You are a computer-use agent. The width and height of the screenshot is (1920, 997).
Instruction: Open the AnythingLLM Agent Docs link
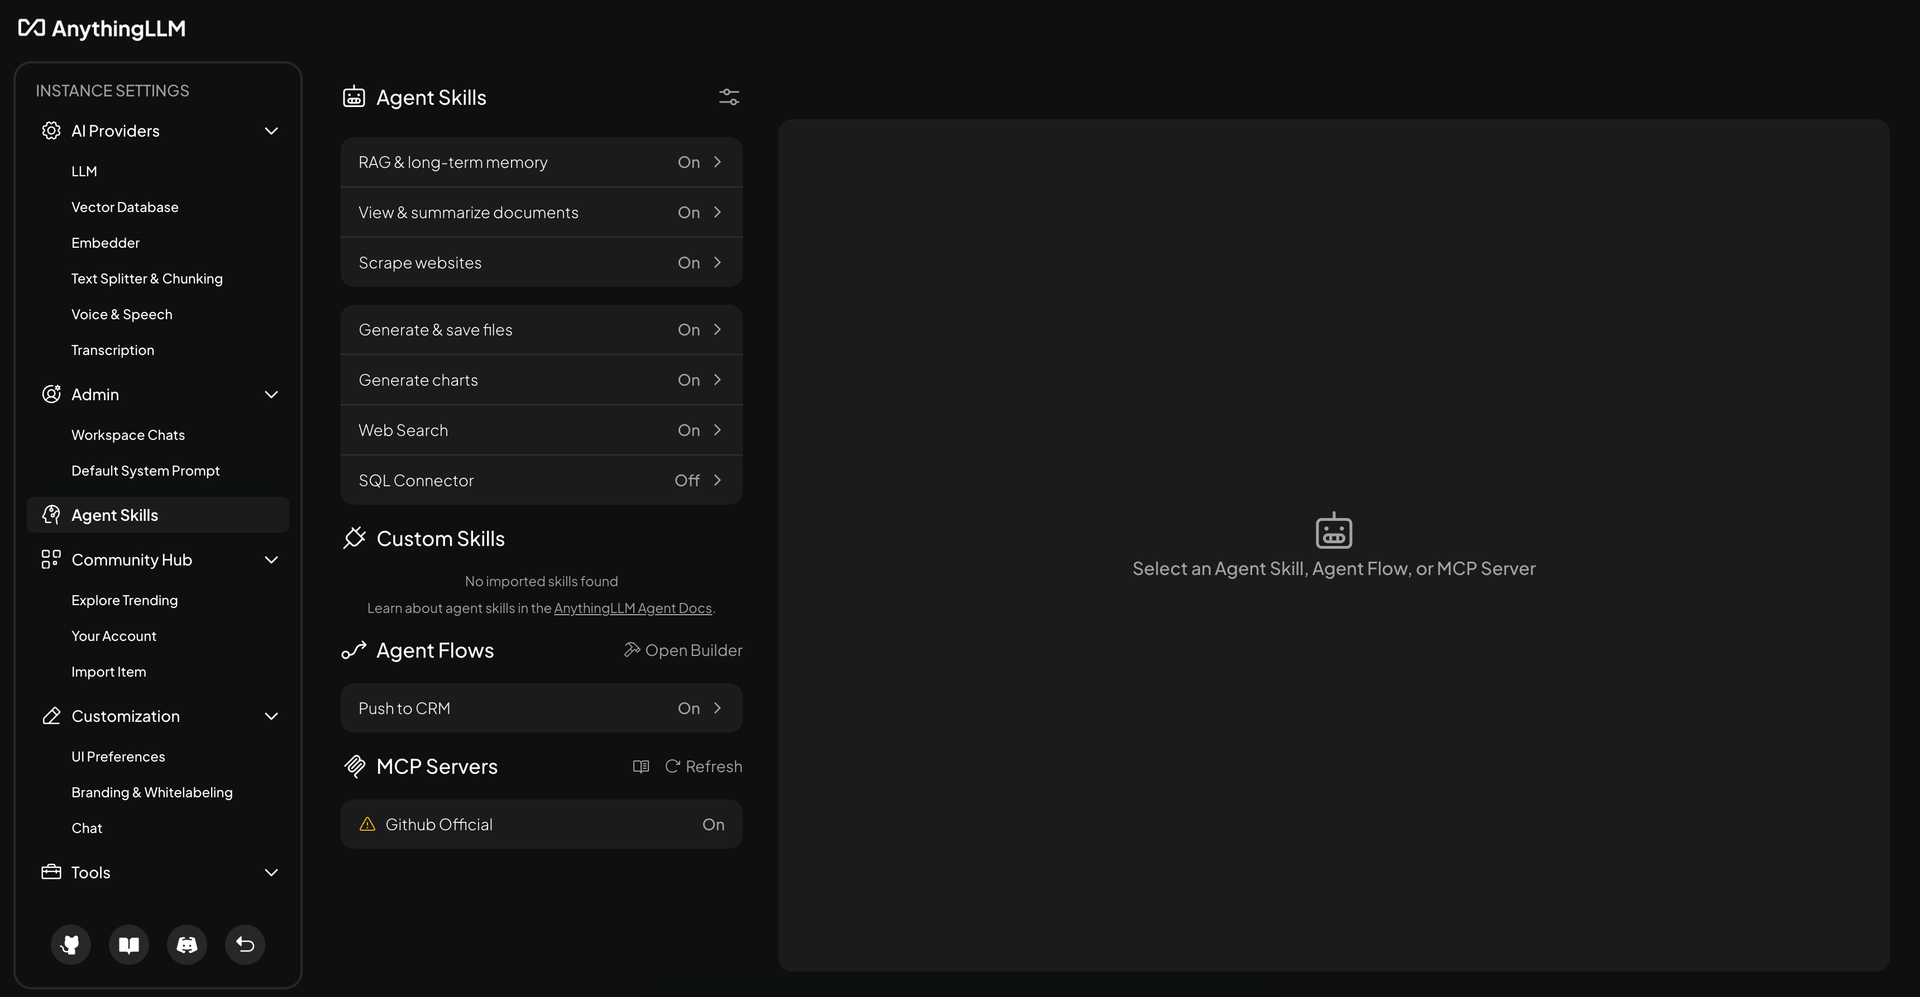(633, 609)
